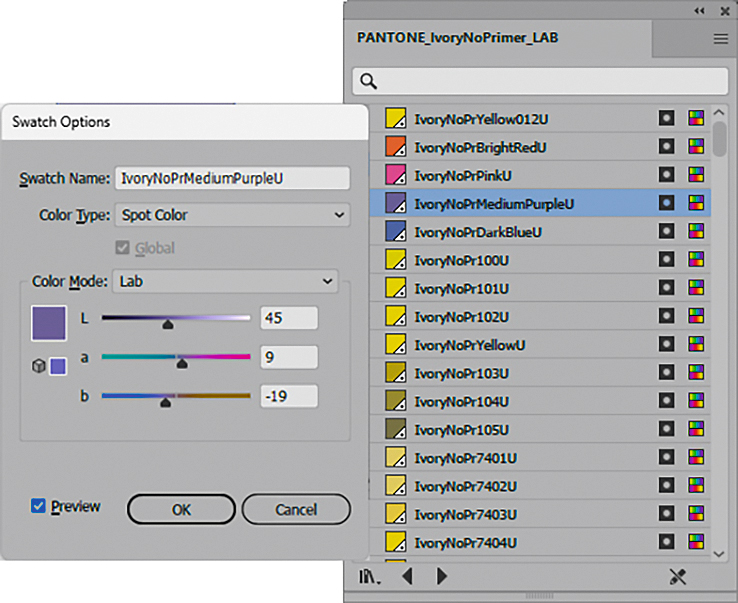Click the swatch search field
The width and height of the screenshot is (738, 603).
(540, 81)
